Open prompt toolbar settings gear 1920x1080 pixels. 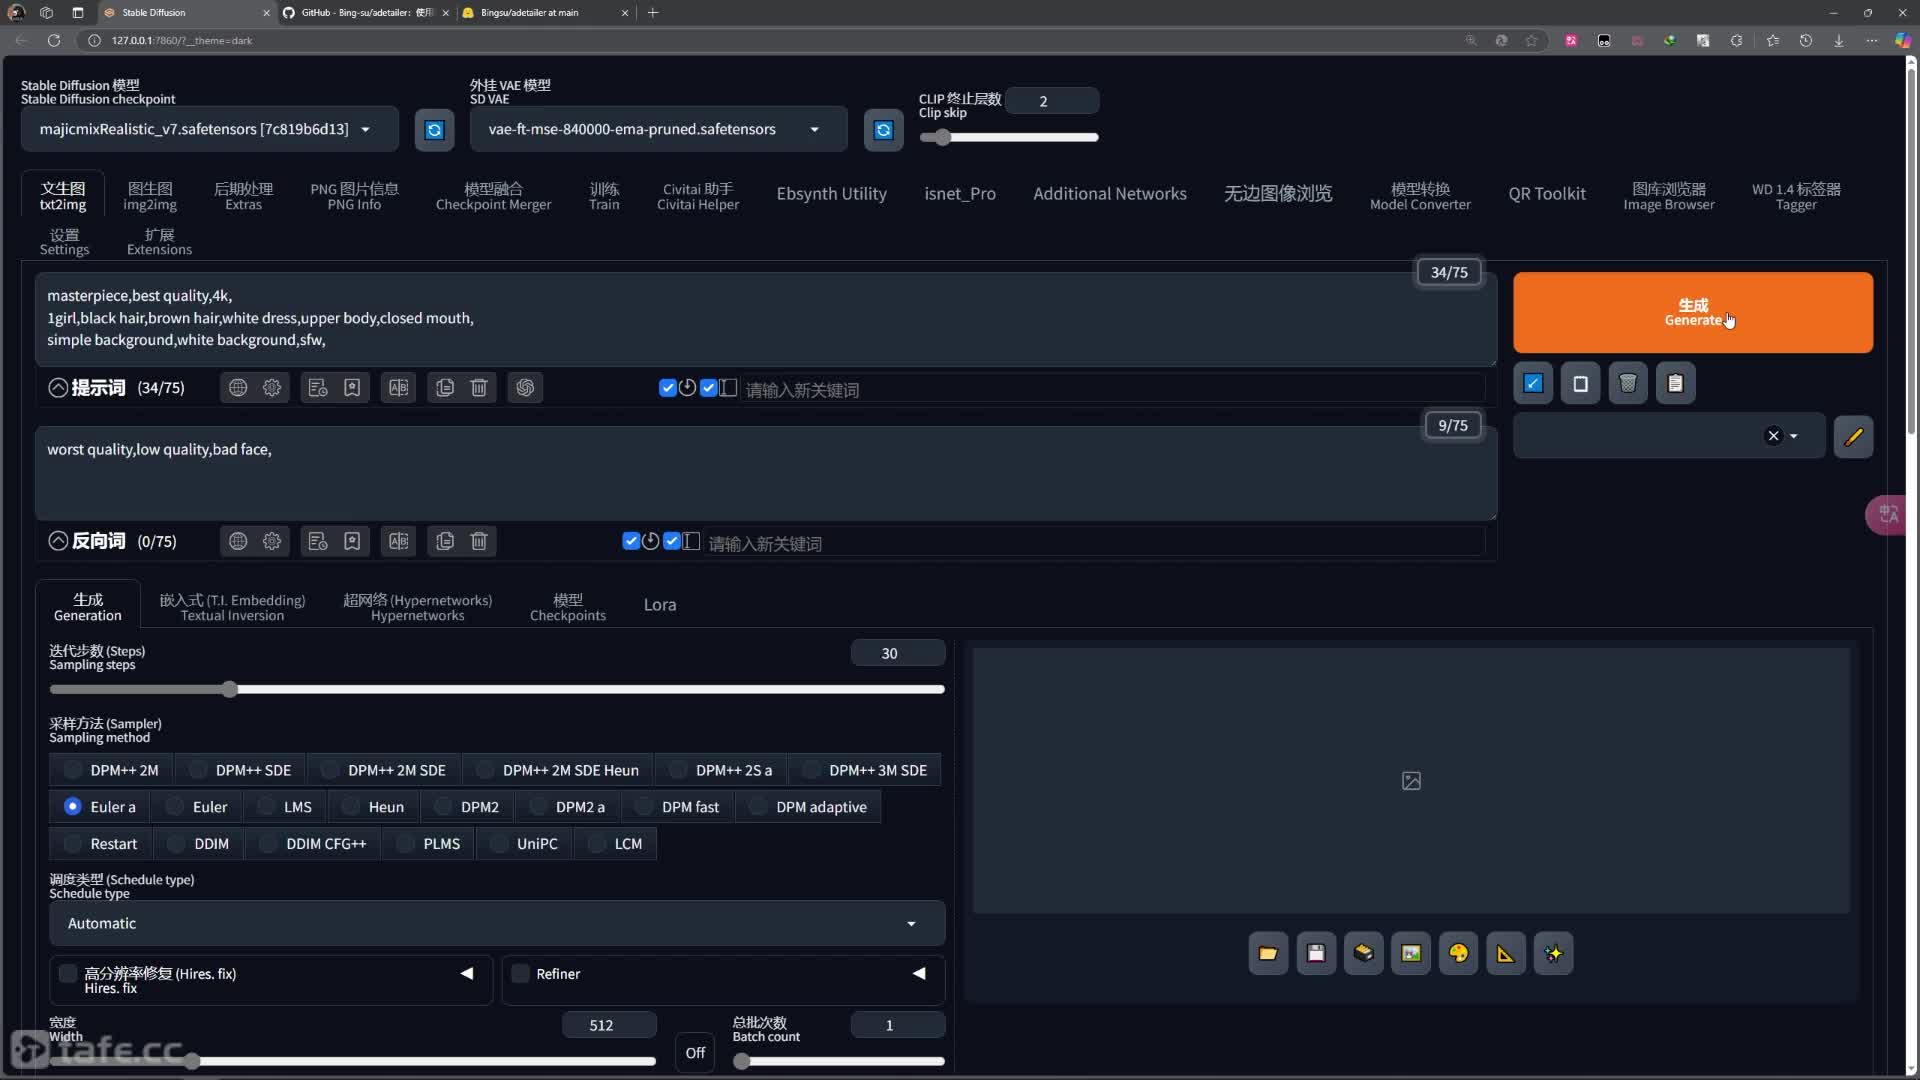point(272,388)
